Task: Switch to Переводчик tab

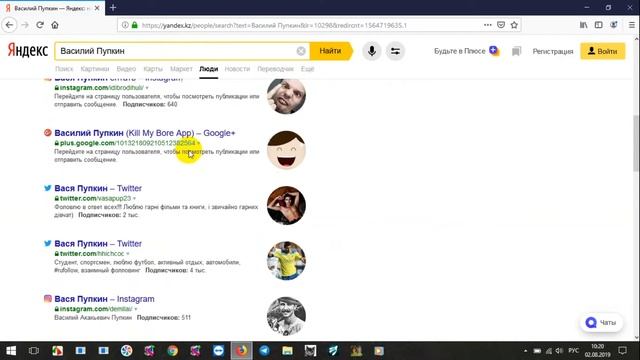Action: point(276,69)
